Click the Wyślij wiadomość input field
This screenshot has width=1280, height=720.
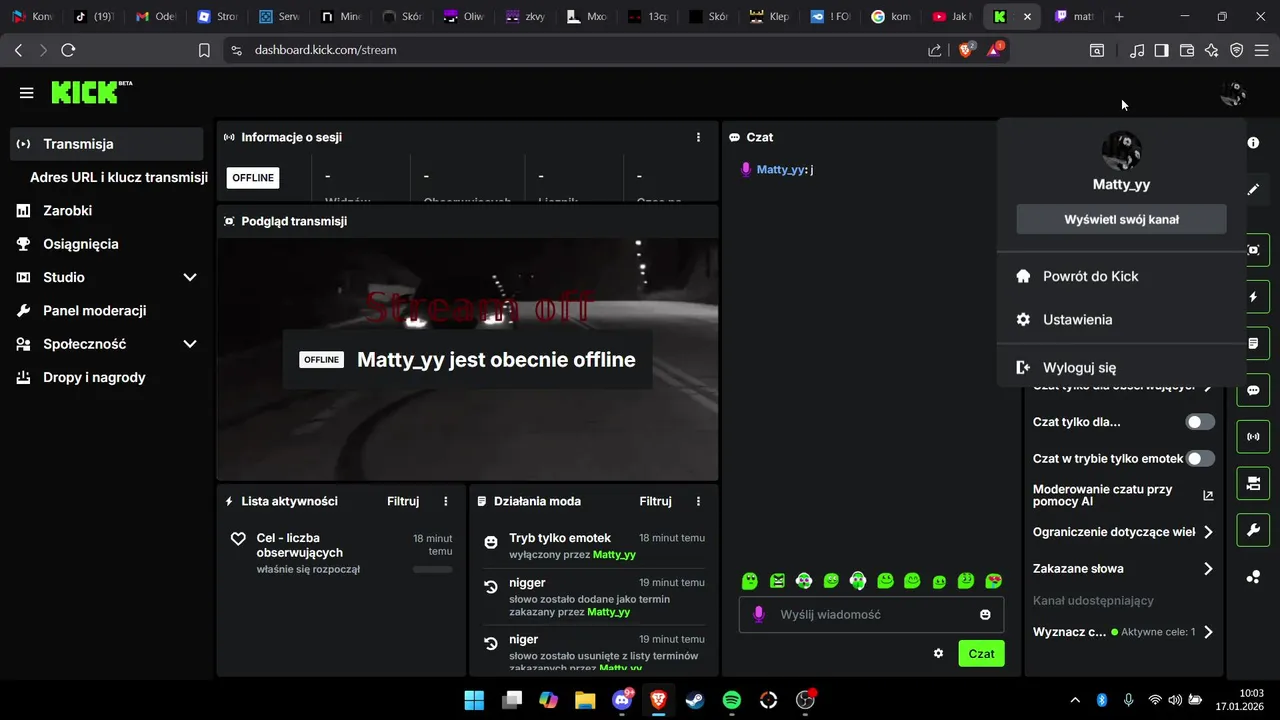[871, 614]
